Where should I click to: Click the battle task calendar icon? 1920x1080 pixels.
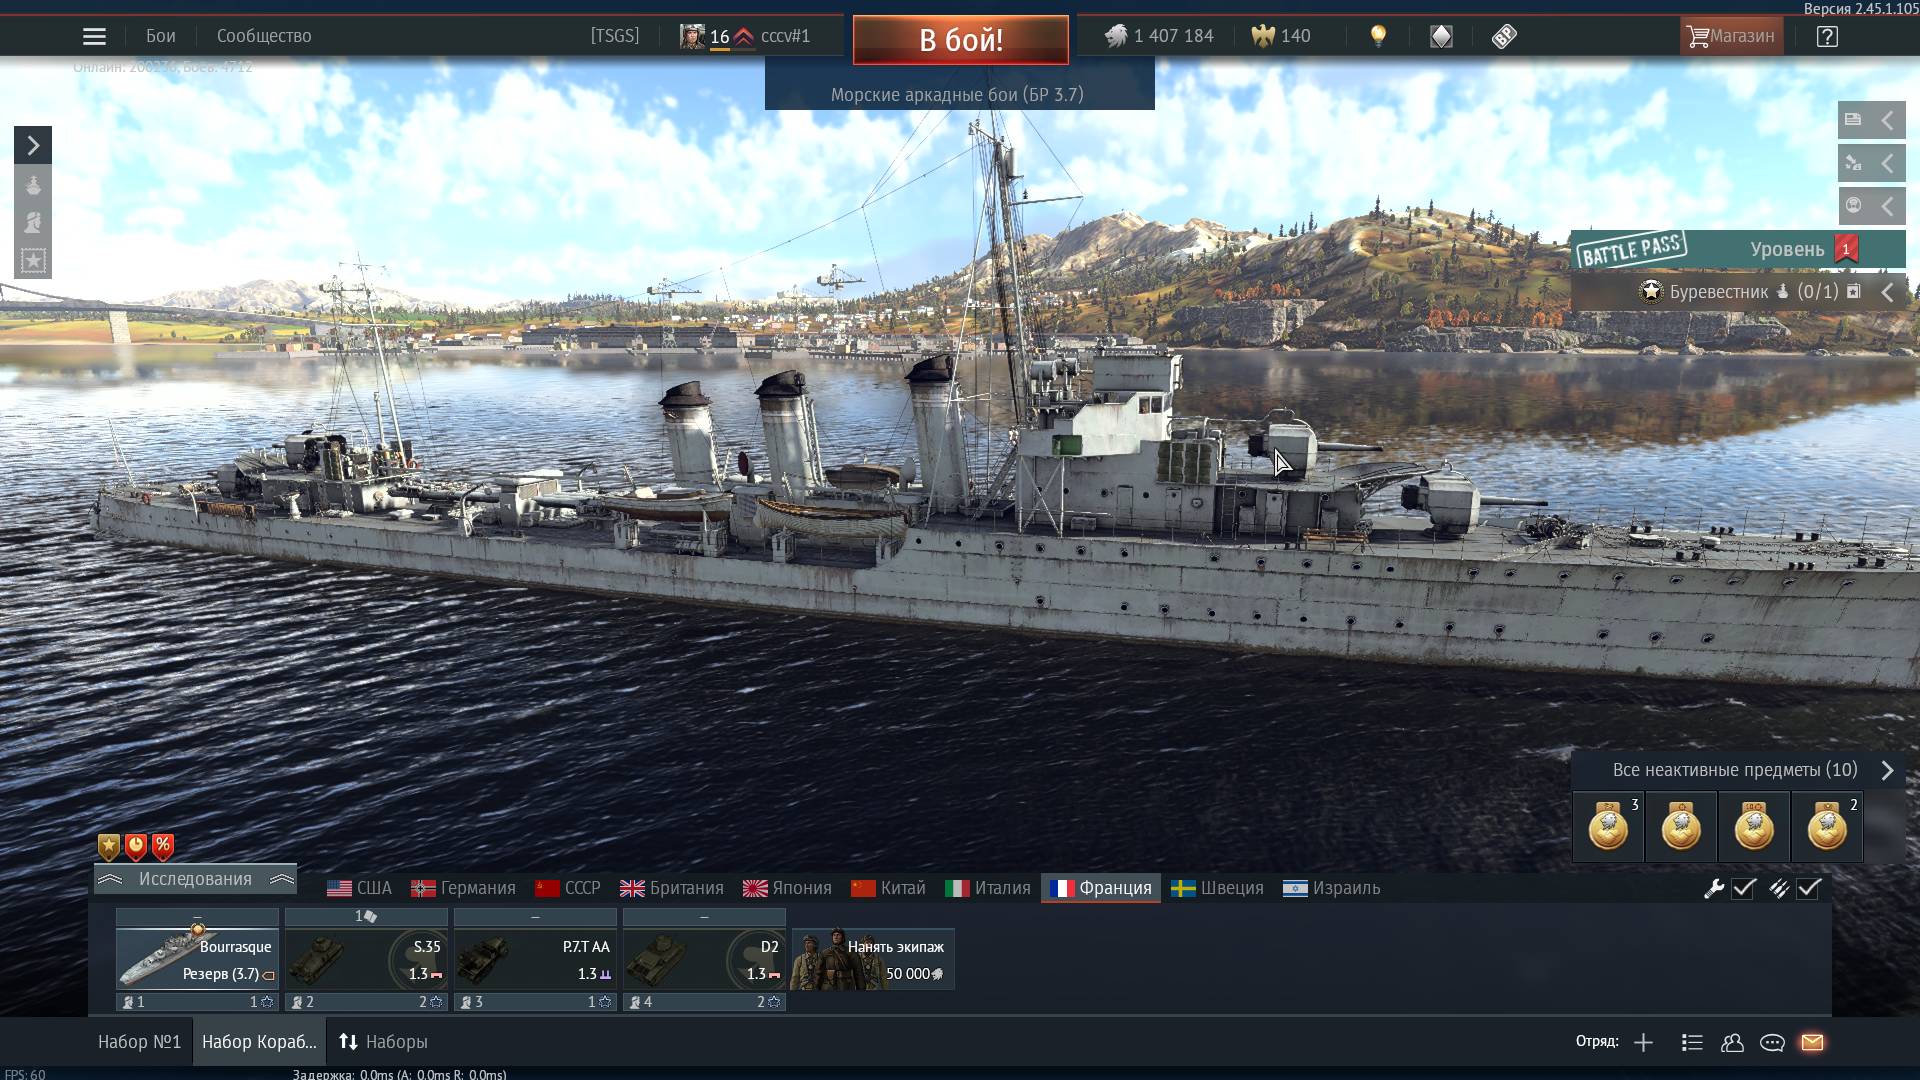pyautogui.click(x=1853, y=291)
